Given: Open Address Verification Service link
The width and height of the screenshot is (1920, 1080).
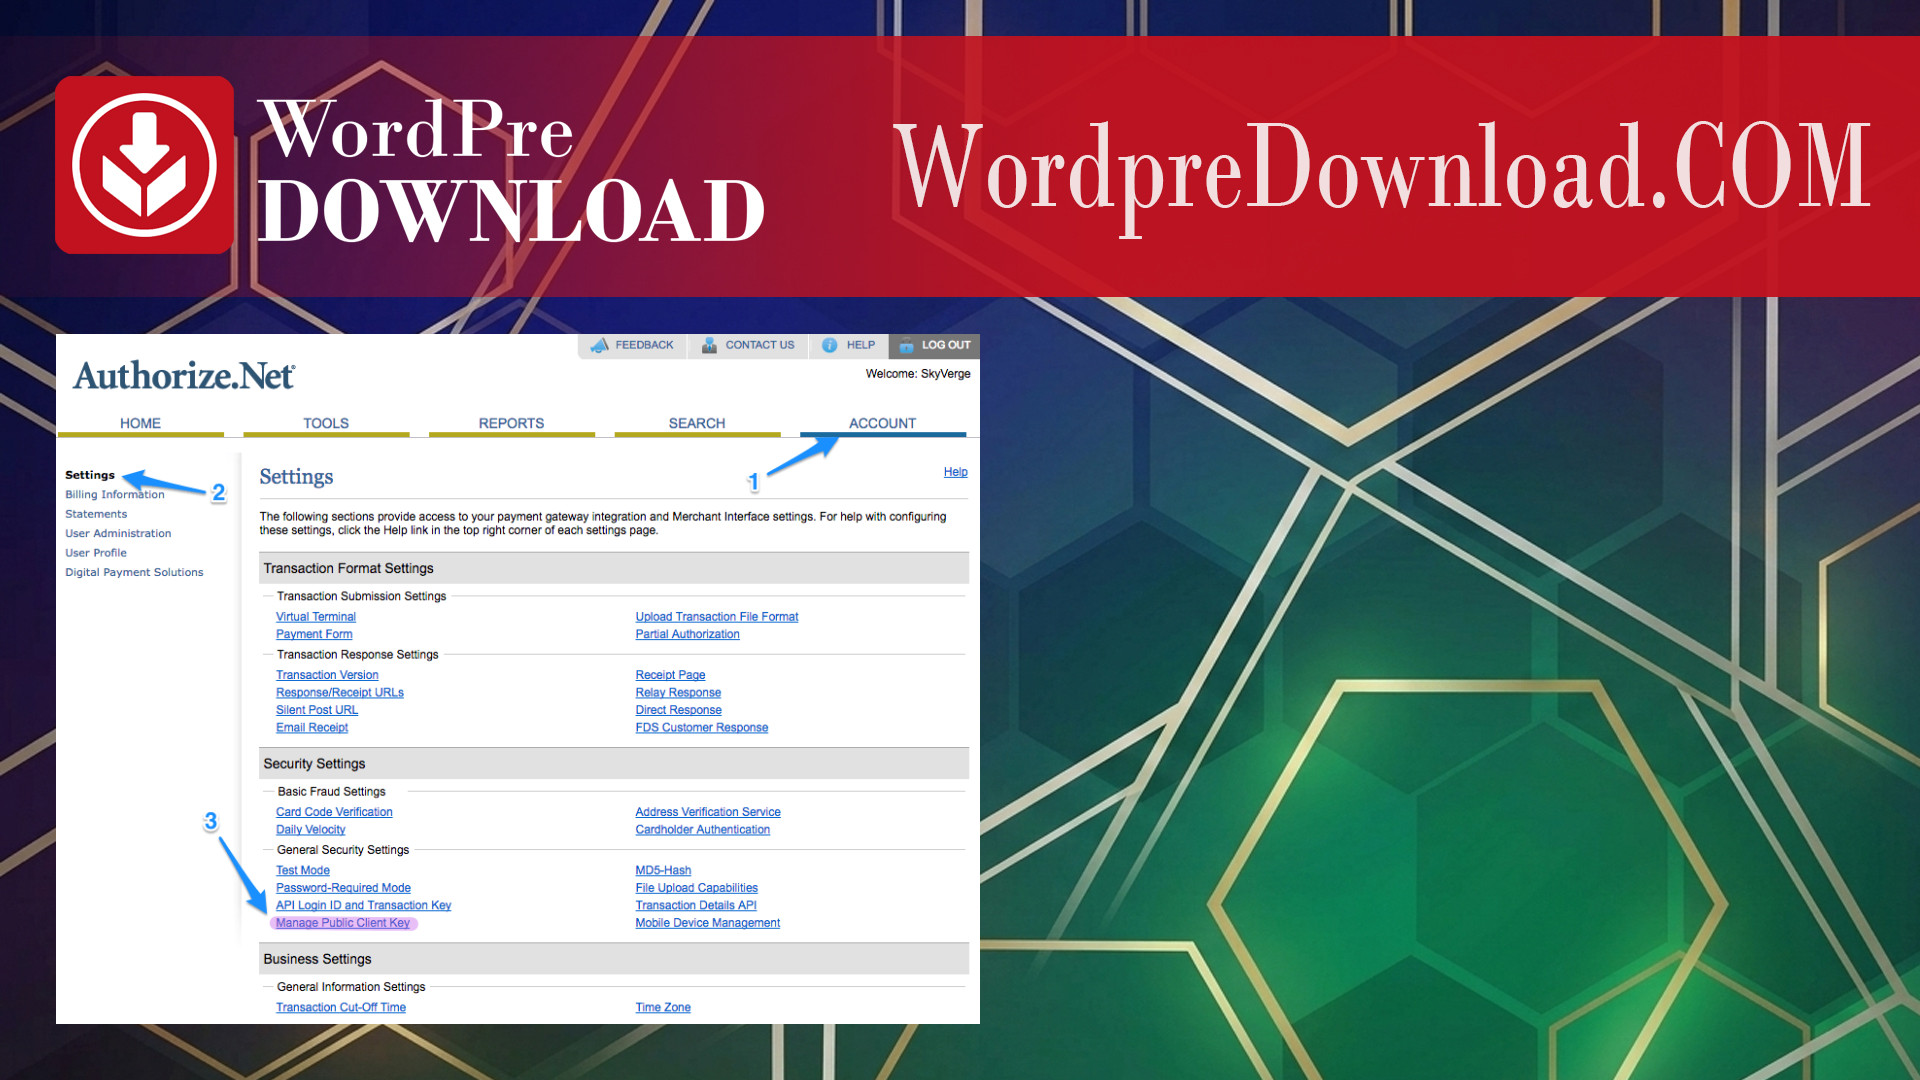Looking at the screenshot, I should pyautogui.click(x=708, y=812).
